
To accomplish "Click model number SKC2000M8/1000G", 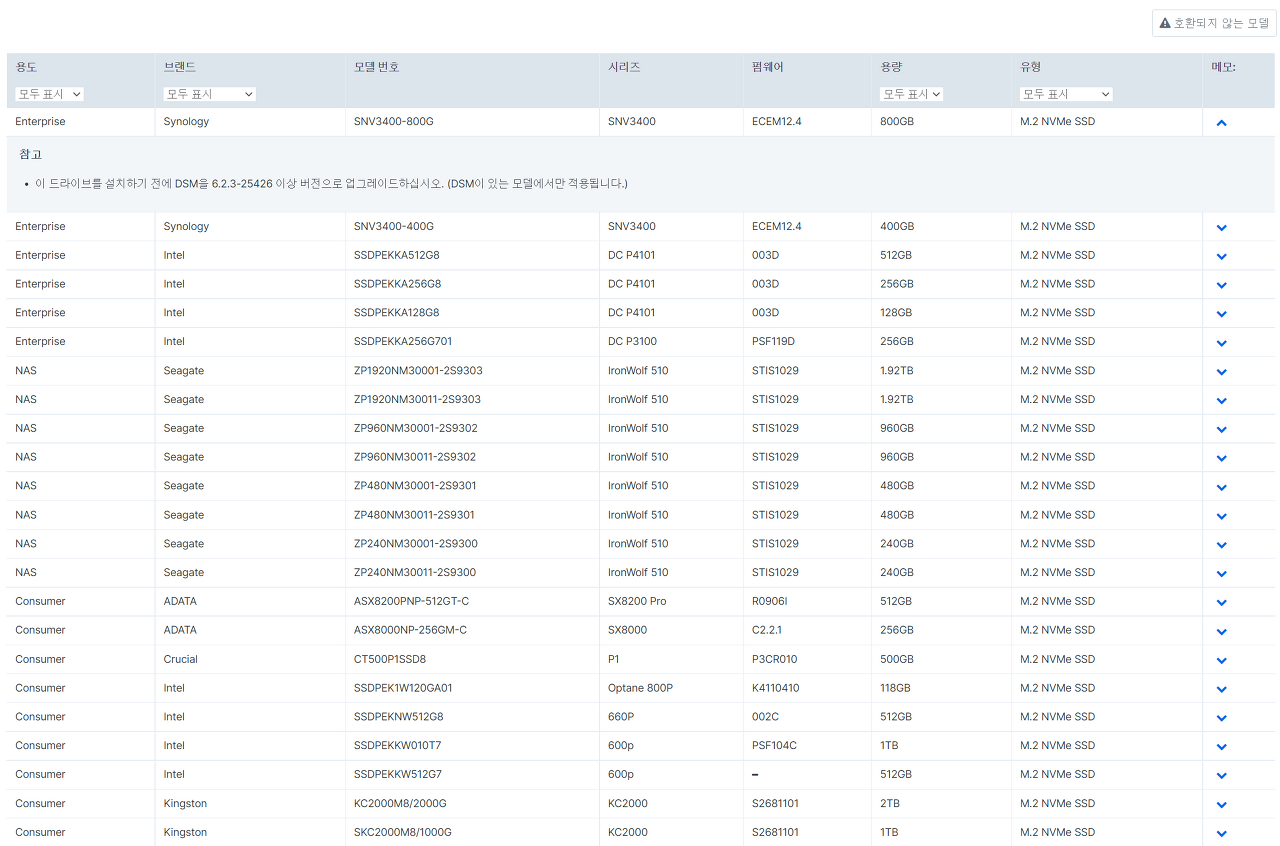I will 403,833.
